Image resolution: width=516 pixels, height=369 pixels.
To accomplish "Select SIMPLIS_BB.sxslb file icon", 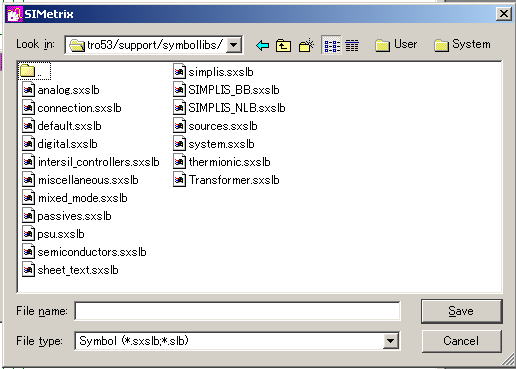I will (179, 90).
